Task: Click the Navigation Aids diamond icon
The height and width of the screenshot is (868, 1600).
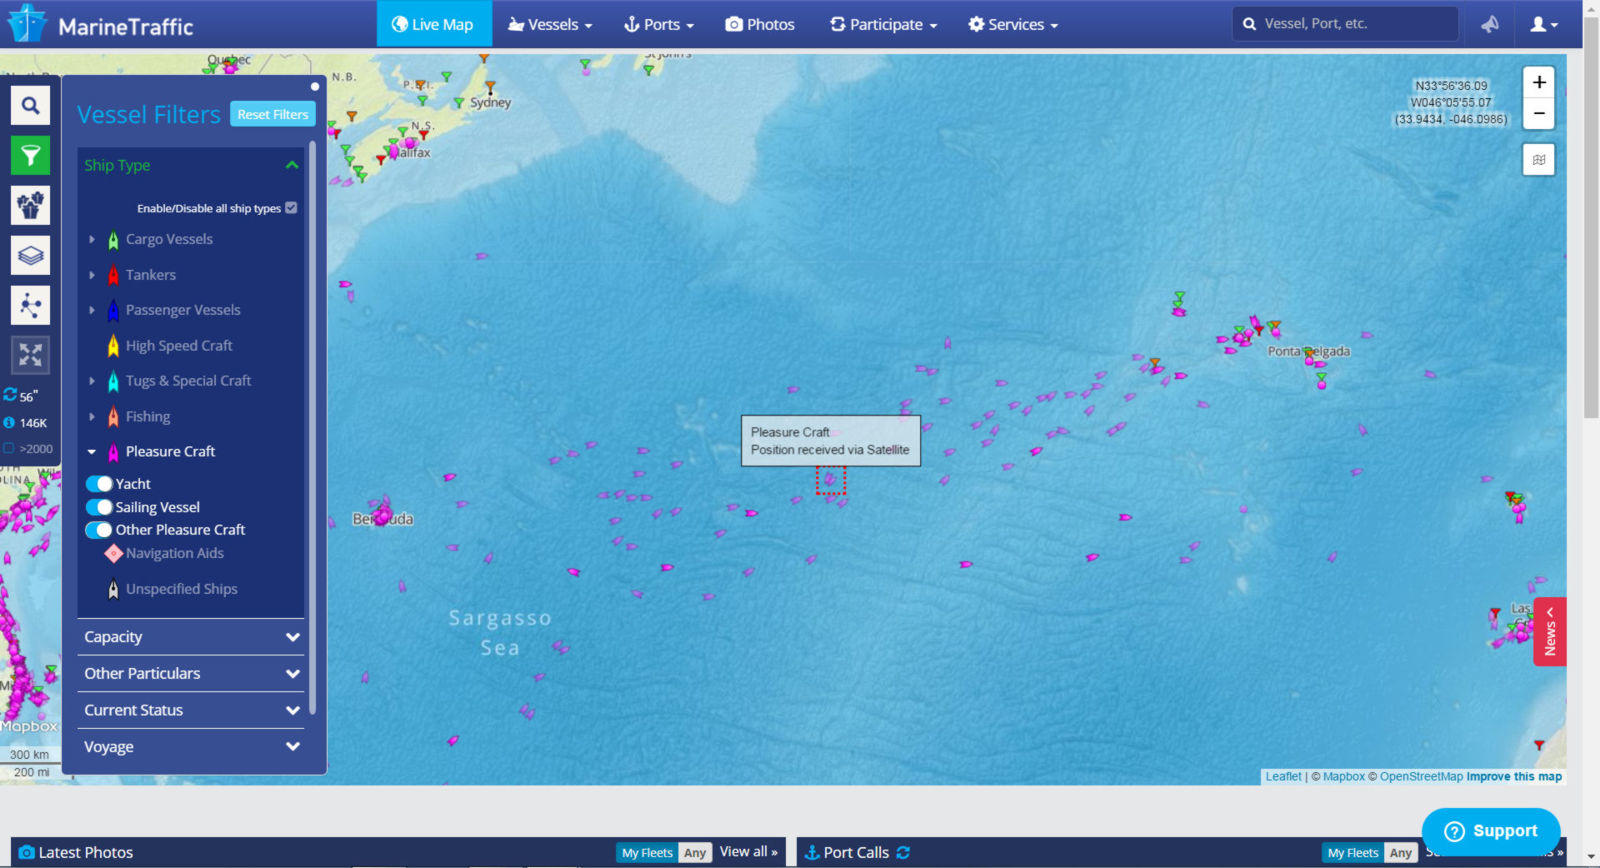Action: click(x=113, y=553)
